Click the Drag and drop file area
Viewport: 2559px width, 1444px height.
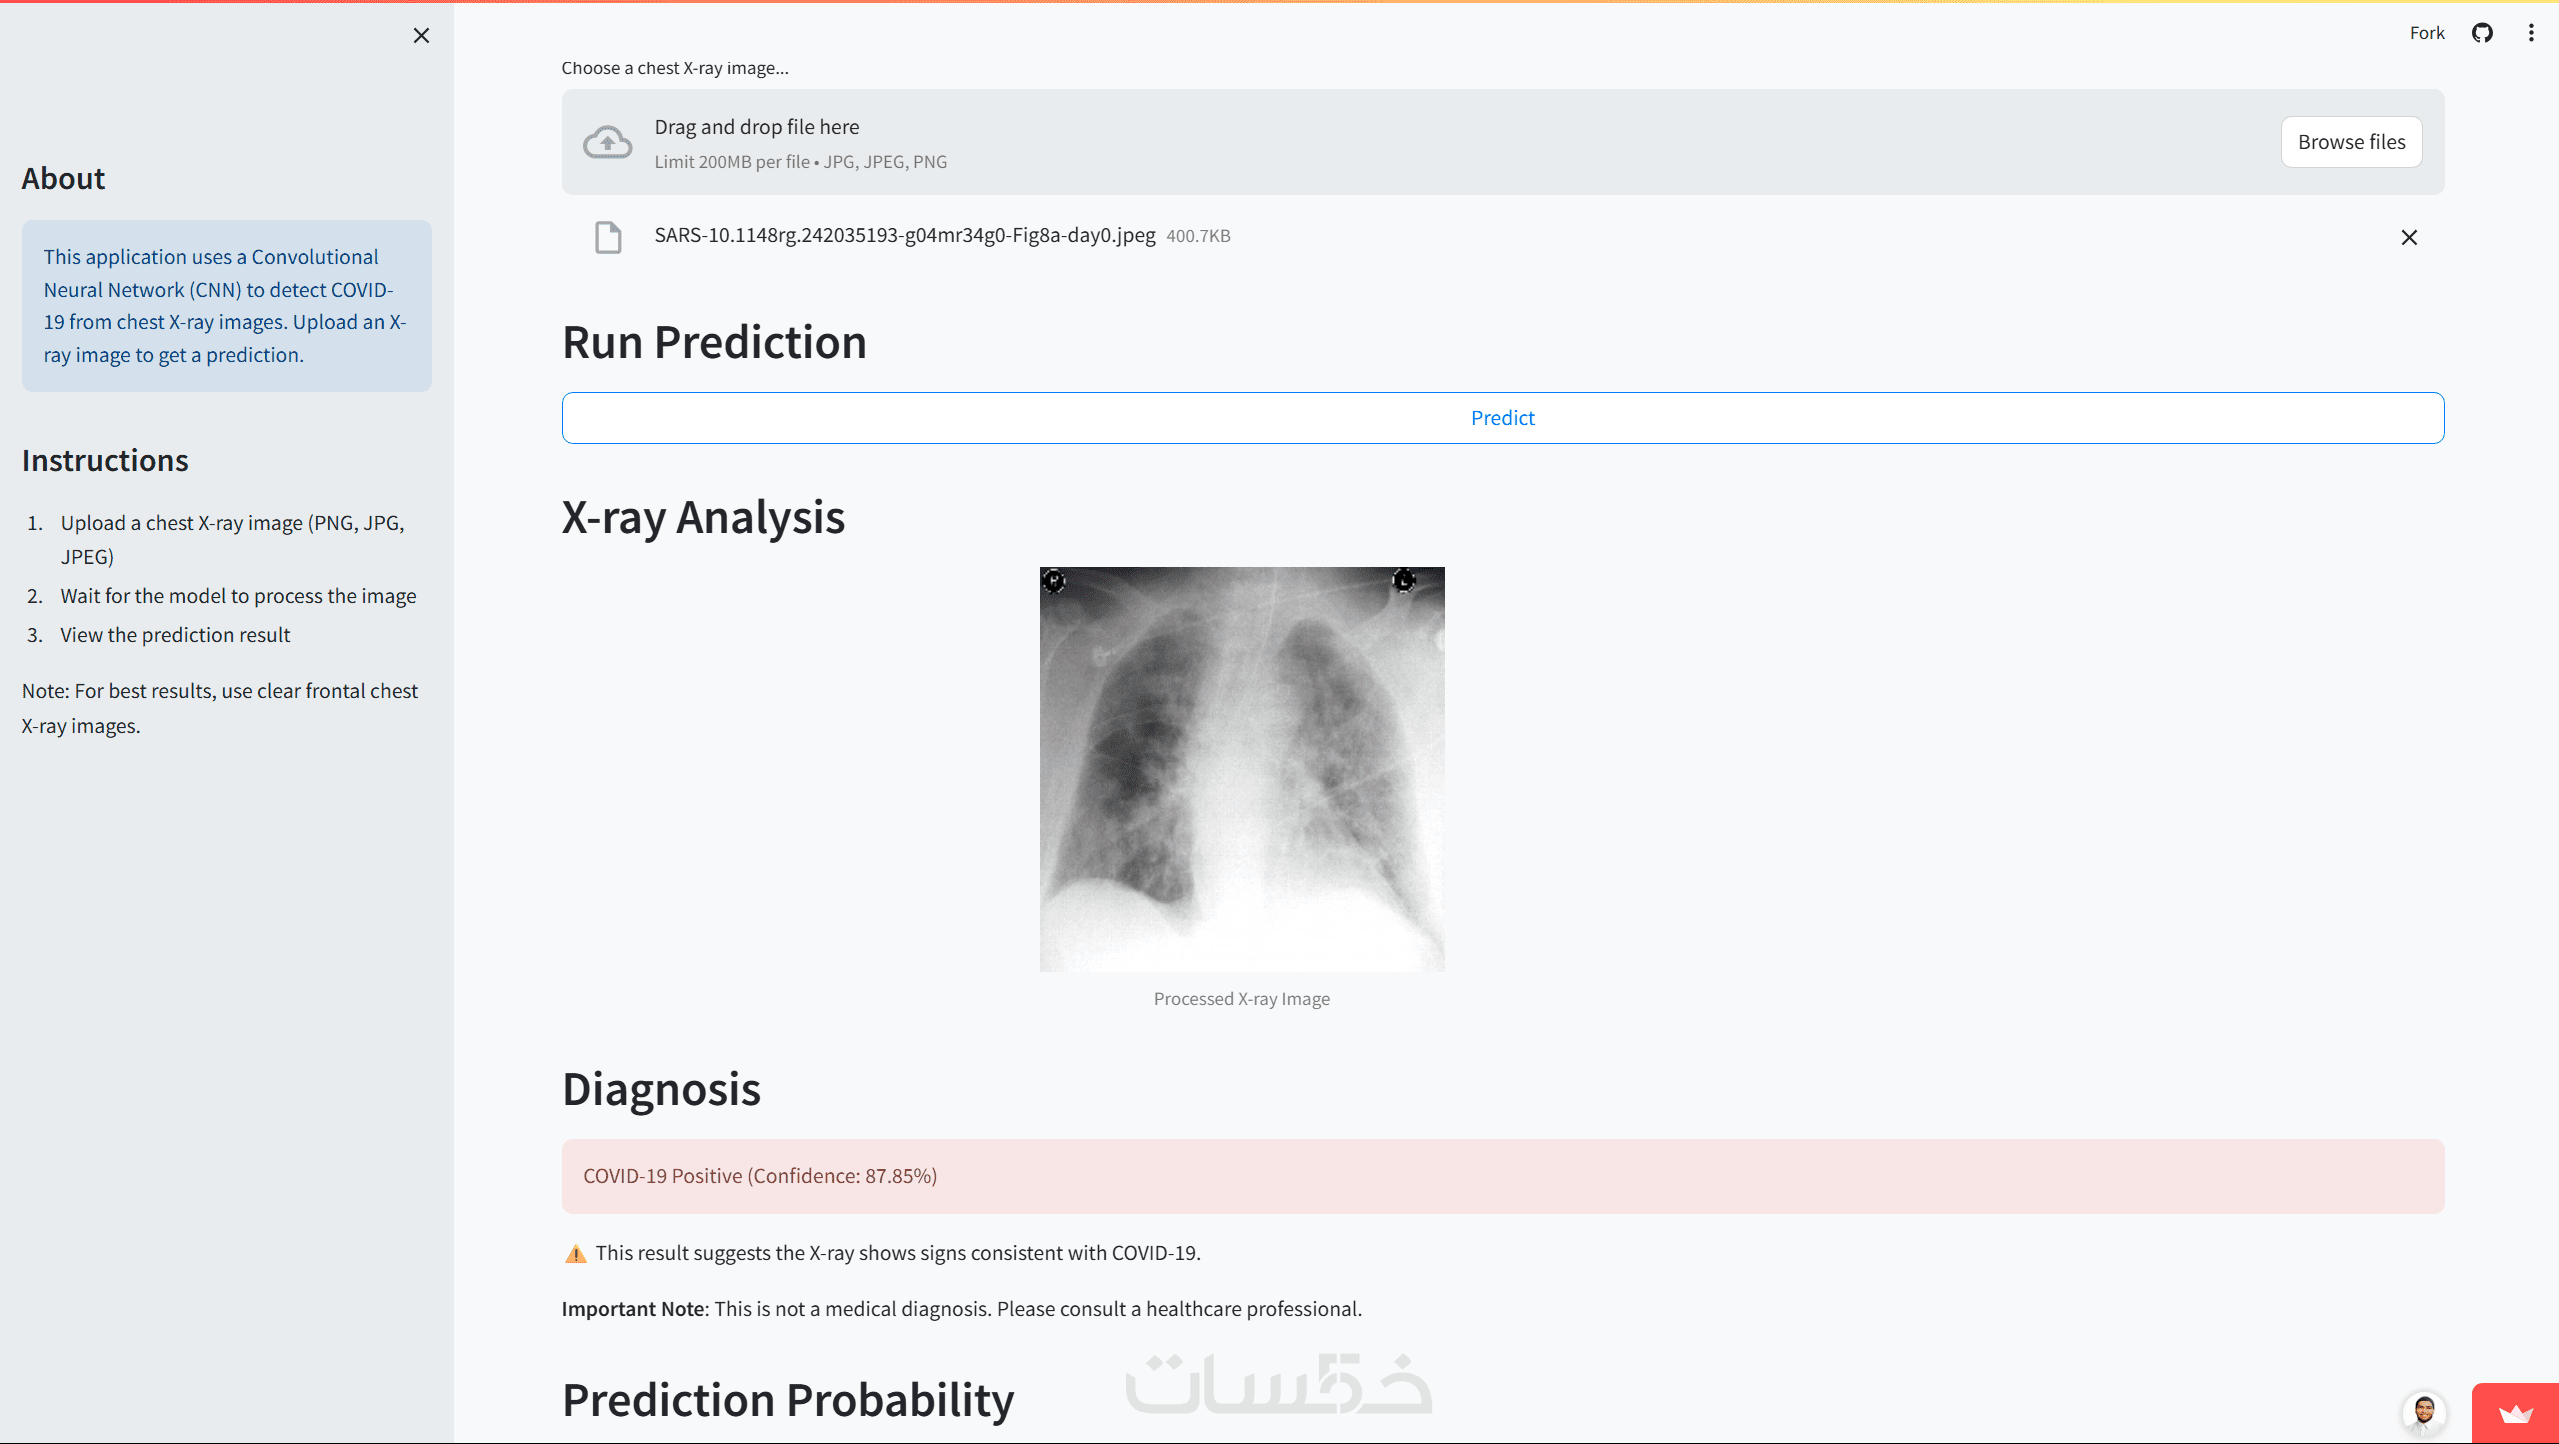(x=1400, y=142)
